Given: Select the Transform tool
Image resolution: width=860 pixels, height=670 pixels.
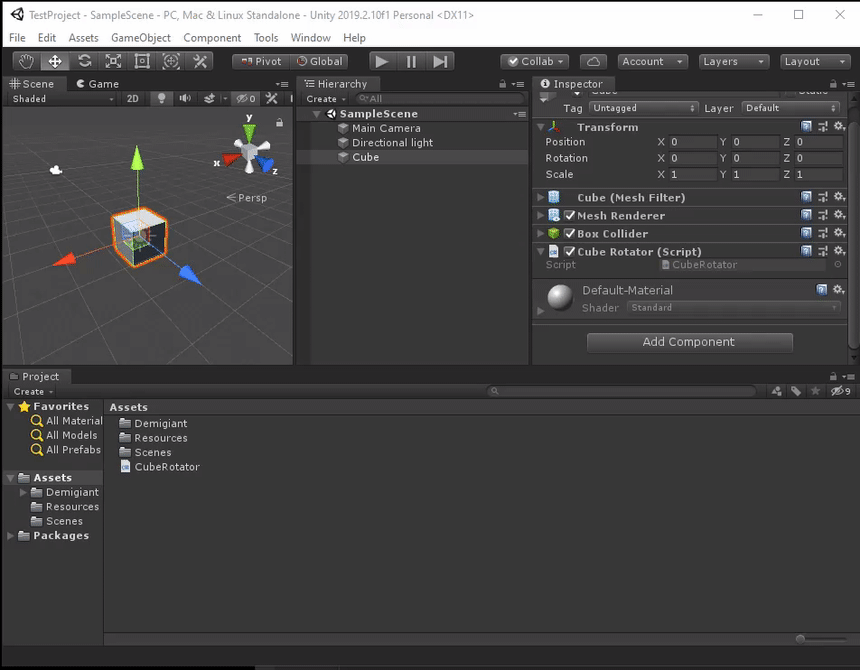Looking at the screenshot, I should tap(171, 61).
